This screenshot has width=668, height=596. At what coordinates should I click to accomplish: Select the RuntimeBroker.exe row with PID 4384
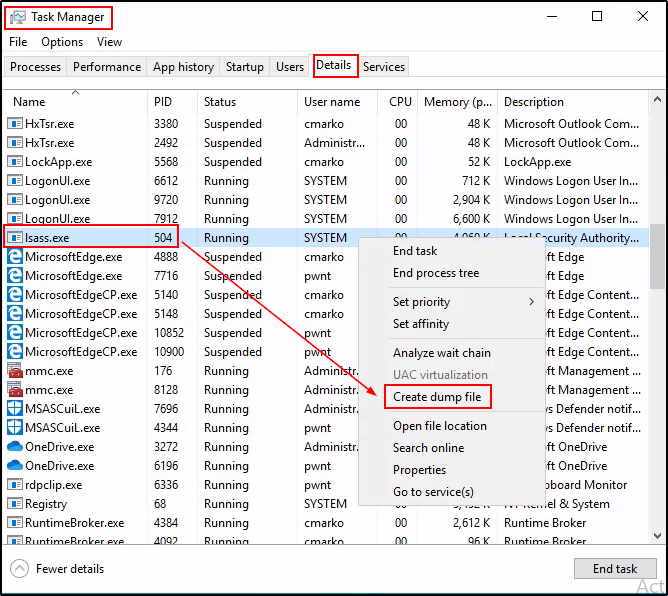click(75, 523)
